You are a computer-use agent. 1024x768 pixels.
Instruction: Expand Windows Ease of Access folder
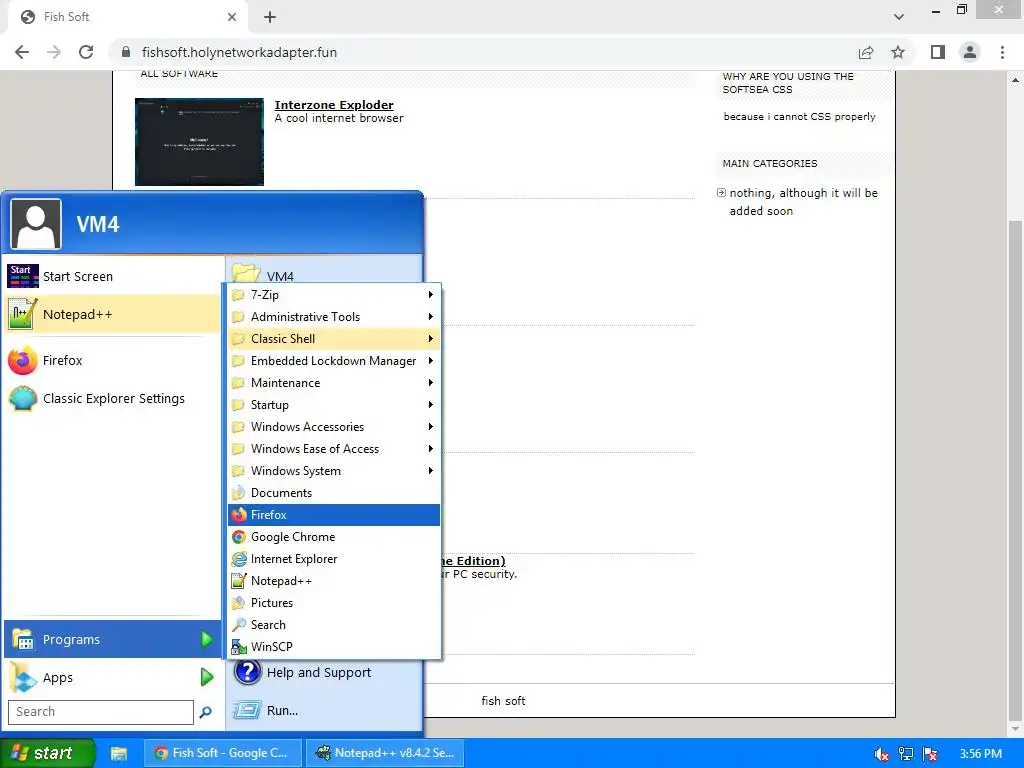pos(334,449)
